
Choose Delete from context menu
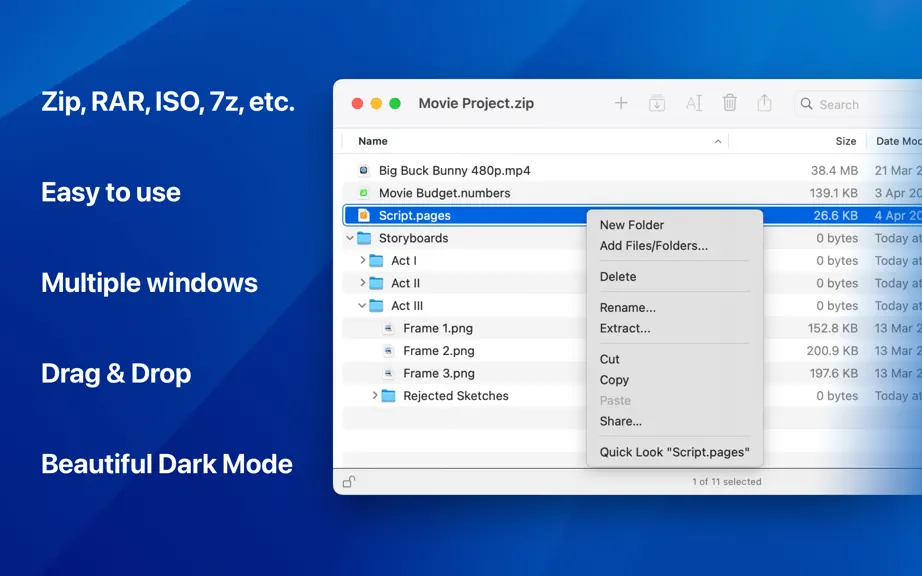point(617,277)
